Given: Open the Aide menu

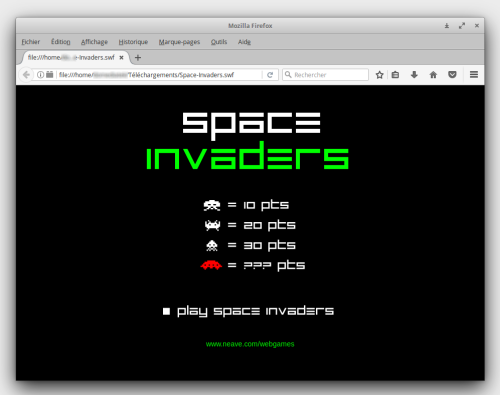Looking at the screenshot, I should pos(244,42).
